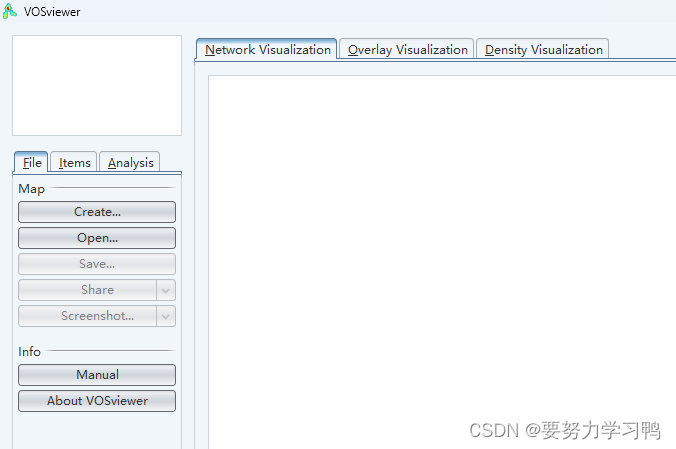Click the Share button
The height and width of the screenshot is (449, 676).
[x=88, y=290]
